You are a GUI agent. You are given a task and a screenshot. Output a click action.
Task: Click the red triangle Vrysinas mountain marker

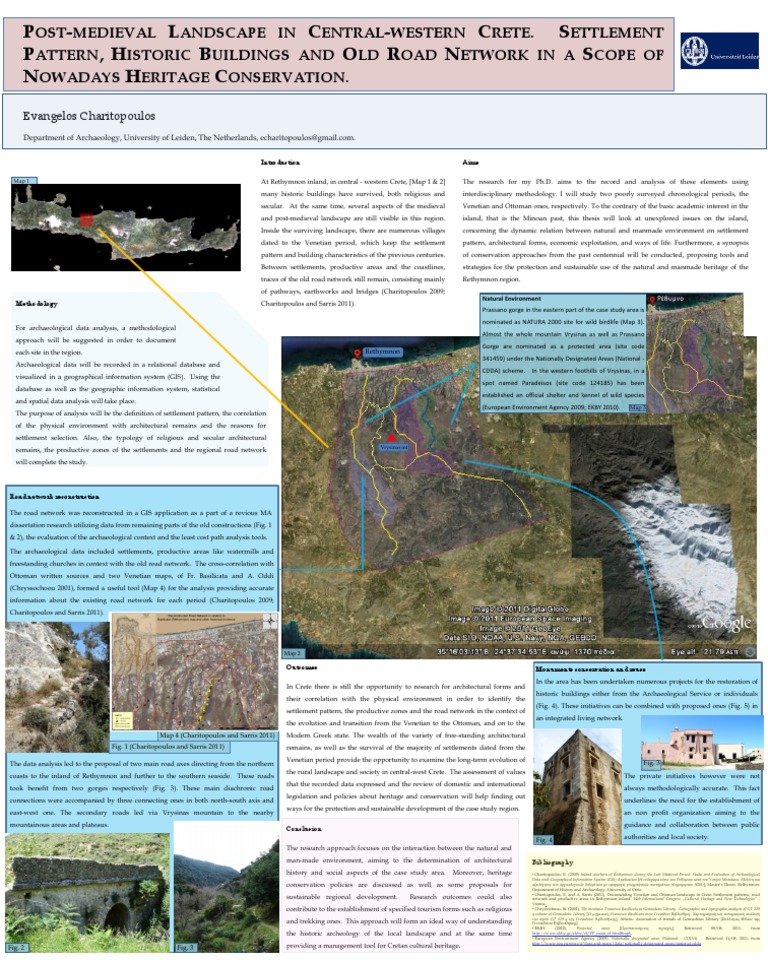pos(392,437)
